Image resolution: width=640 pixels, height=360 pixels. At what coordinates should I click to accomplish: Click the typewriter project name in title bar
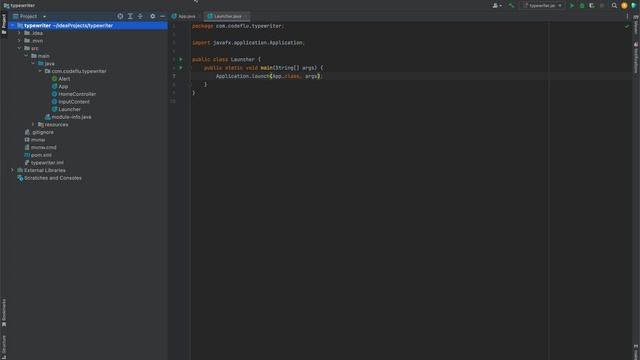[22, 6]
